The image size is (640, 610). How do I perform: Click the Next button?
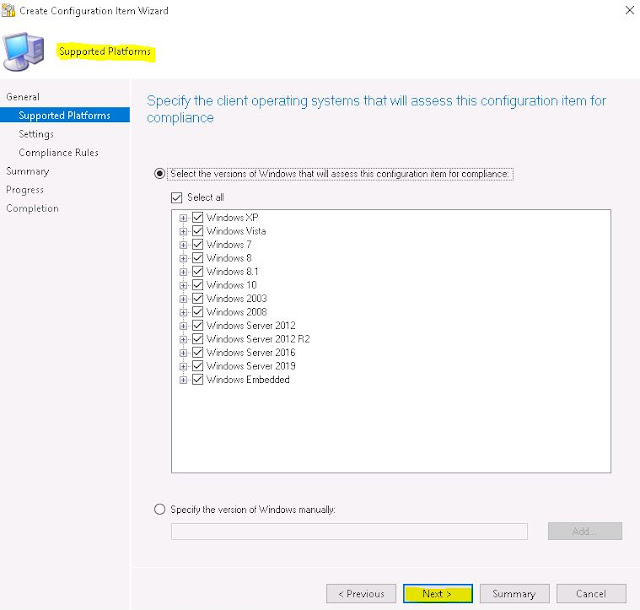[x=438, y=593]
